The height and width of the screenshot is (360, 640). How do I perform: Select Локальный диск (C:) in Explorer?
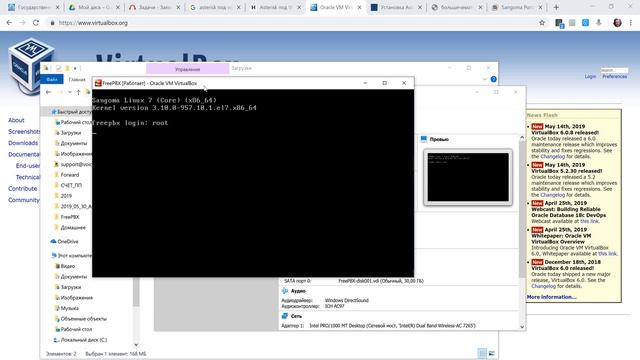click(83, 340)
